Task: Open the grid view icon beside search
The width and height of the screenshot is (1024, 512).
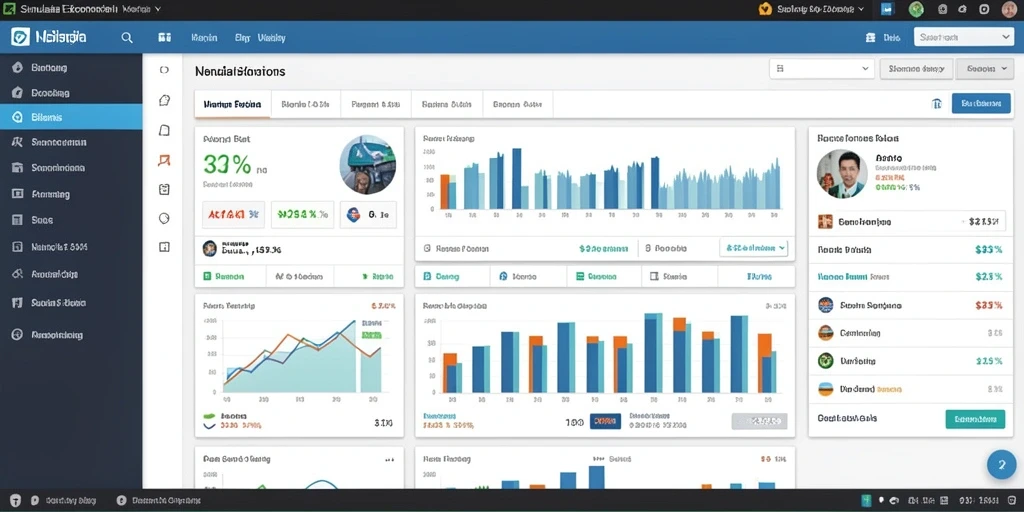Action: point(165,38)
